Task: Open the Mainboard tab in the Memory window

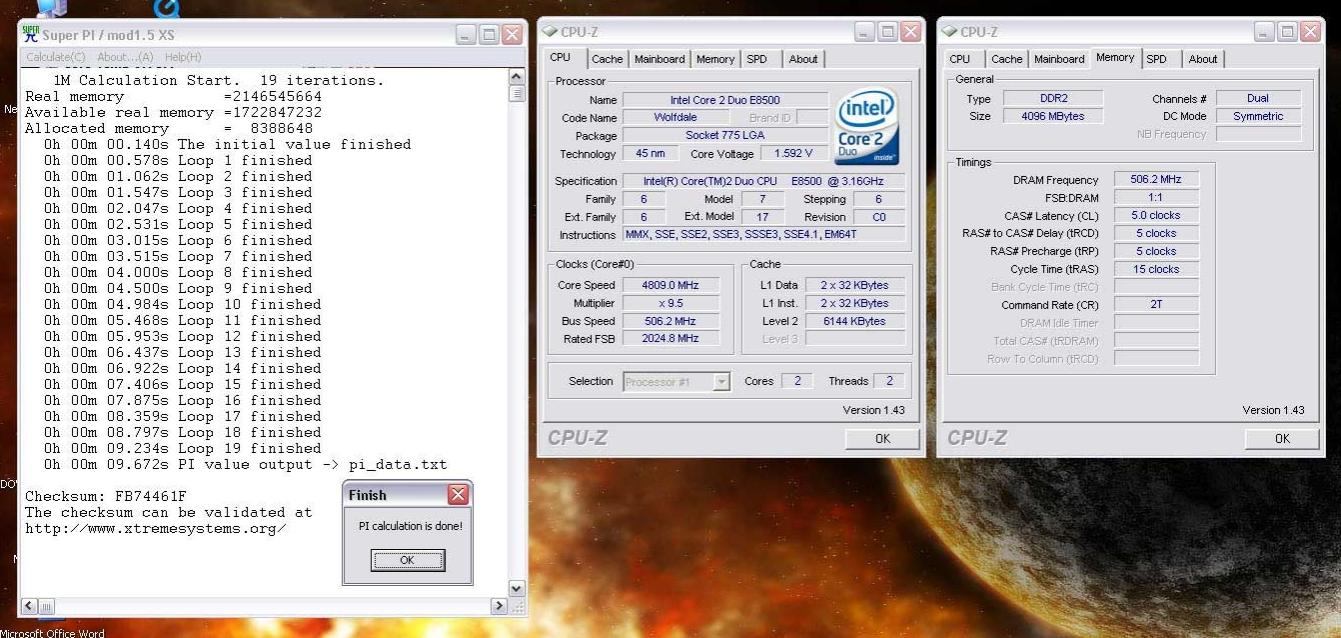Action: coord(1060,59)
